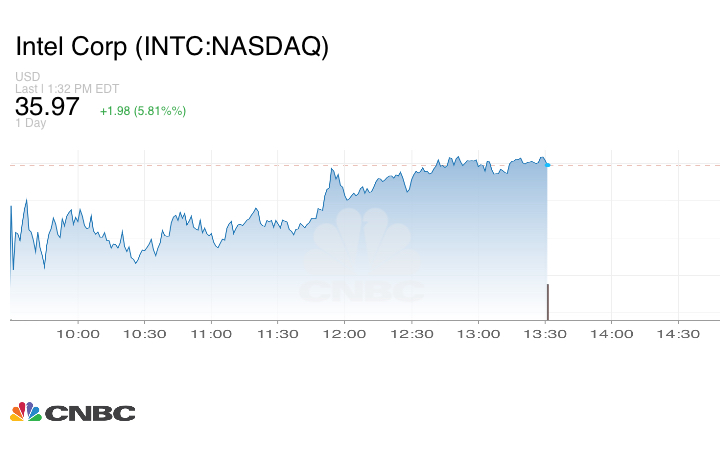Click the 11:30 time axis label

point(278,334)
